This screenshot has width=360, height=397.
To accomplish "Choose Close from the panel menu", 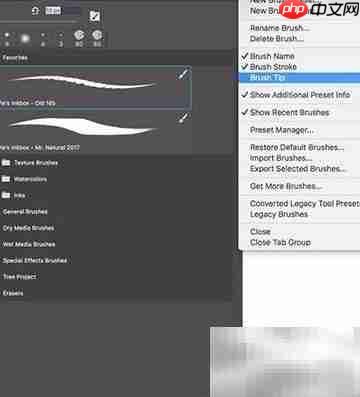I will (x=260, y=232).
